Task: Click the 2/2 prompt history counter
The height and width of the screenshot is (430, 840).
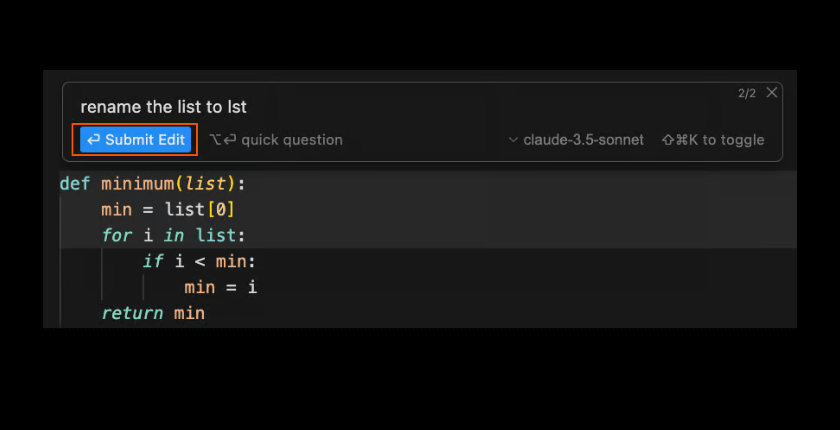Action: tap(747, 94)
